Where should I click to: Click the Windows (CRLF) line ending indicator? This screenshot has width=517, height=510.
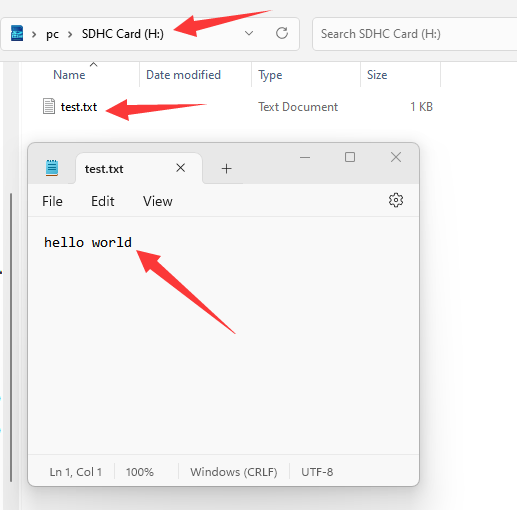[234, 472]
